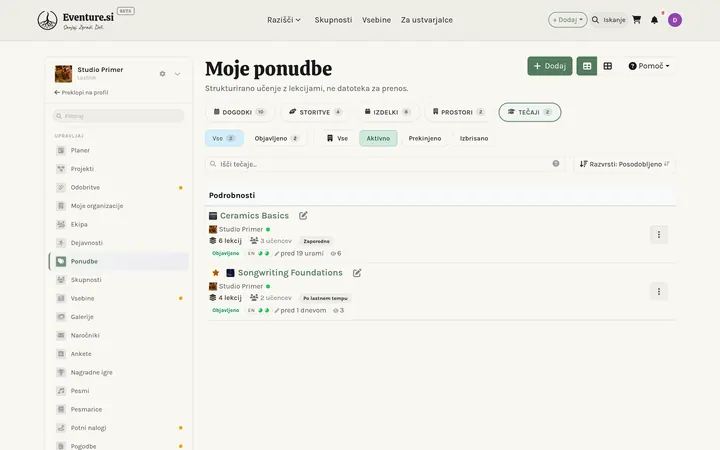Image resolution: width=720 pixels, height=450 pixels.
Task: Open the Pomoč help dropdown
Action: [649, 66]
